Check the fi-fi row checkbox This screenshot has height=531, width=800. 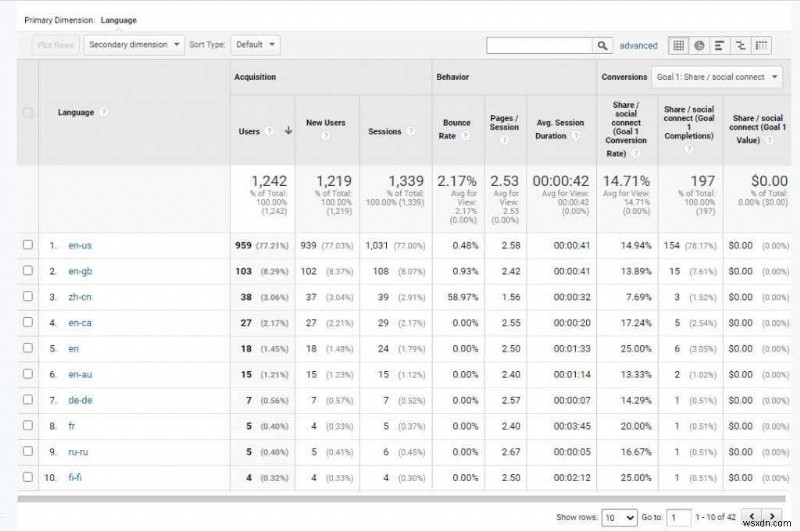click(28, 477)
